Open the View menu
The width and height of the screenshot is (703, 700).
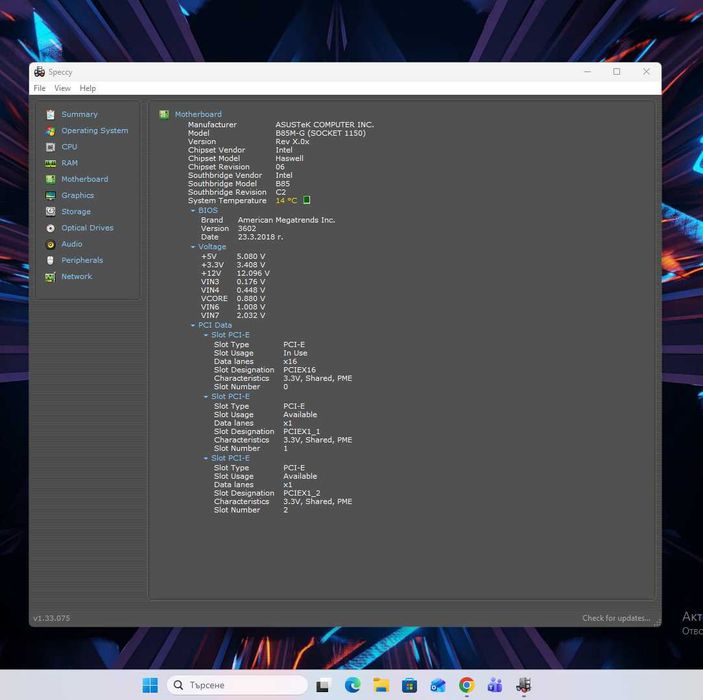click(x=62, y=88)
